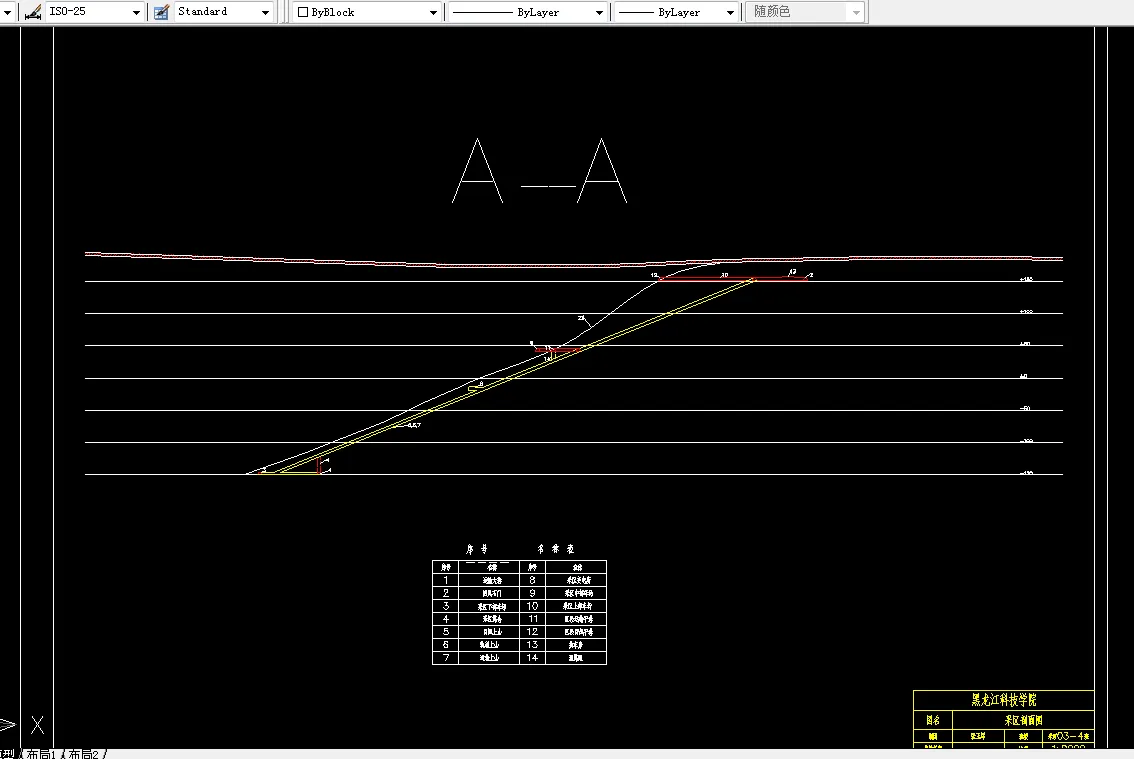1134x759 pixels.
Task: Select table cell number 9
Action: point(532,593)
